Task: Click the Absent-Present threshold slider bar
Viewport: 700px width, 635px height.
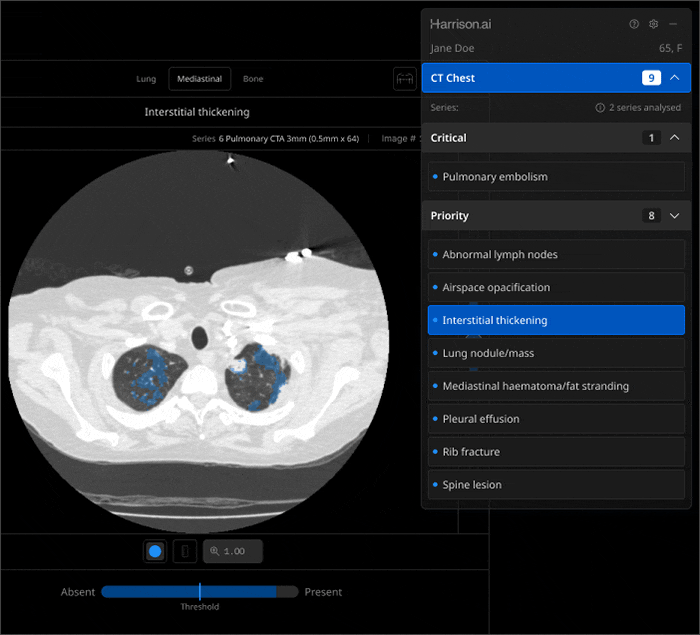Action: coord(199,592)
